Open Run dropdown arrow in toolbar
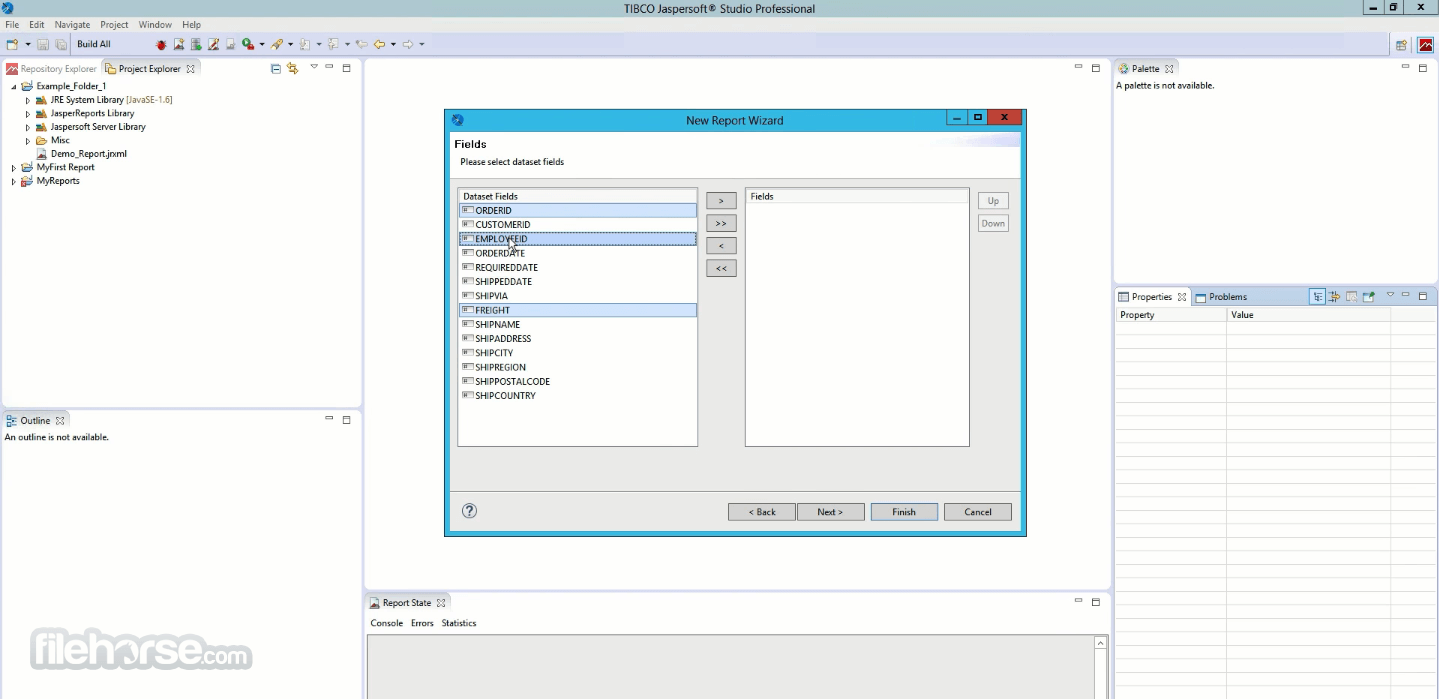 262,44
